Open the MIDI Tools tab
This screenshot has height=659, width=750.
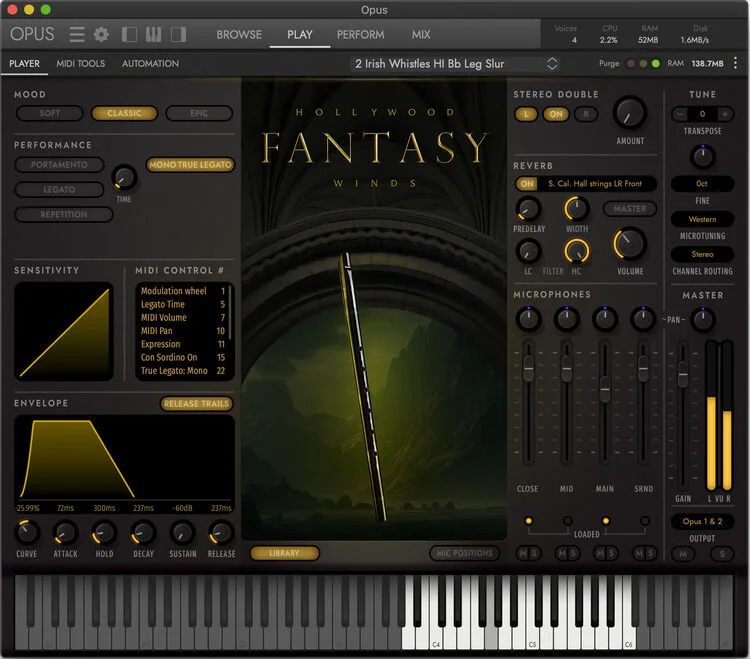pos(80,64)
